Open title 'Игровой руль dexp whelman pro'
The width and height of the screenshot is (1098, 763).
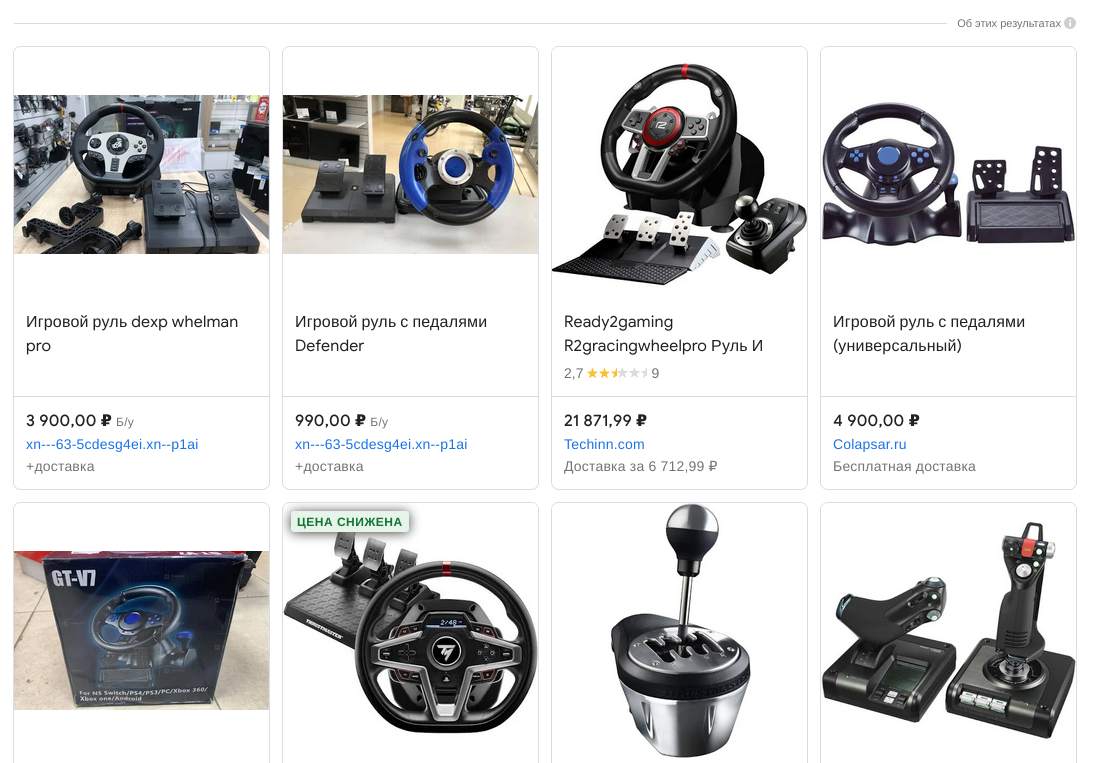pyautogui.click(x=132, y=333)
